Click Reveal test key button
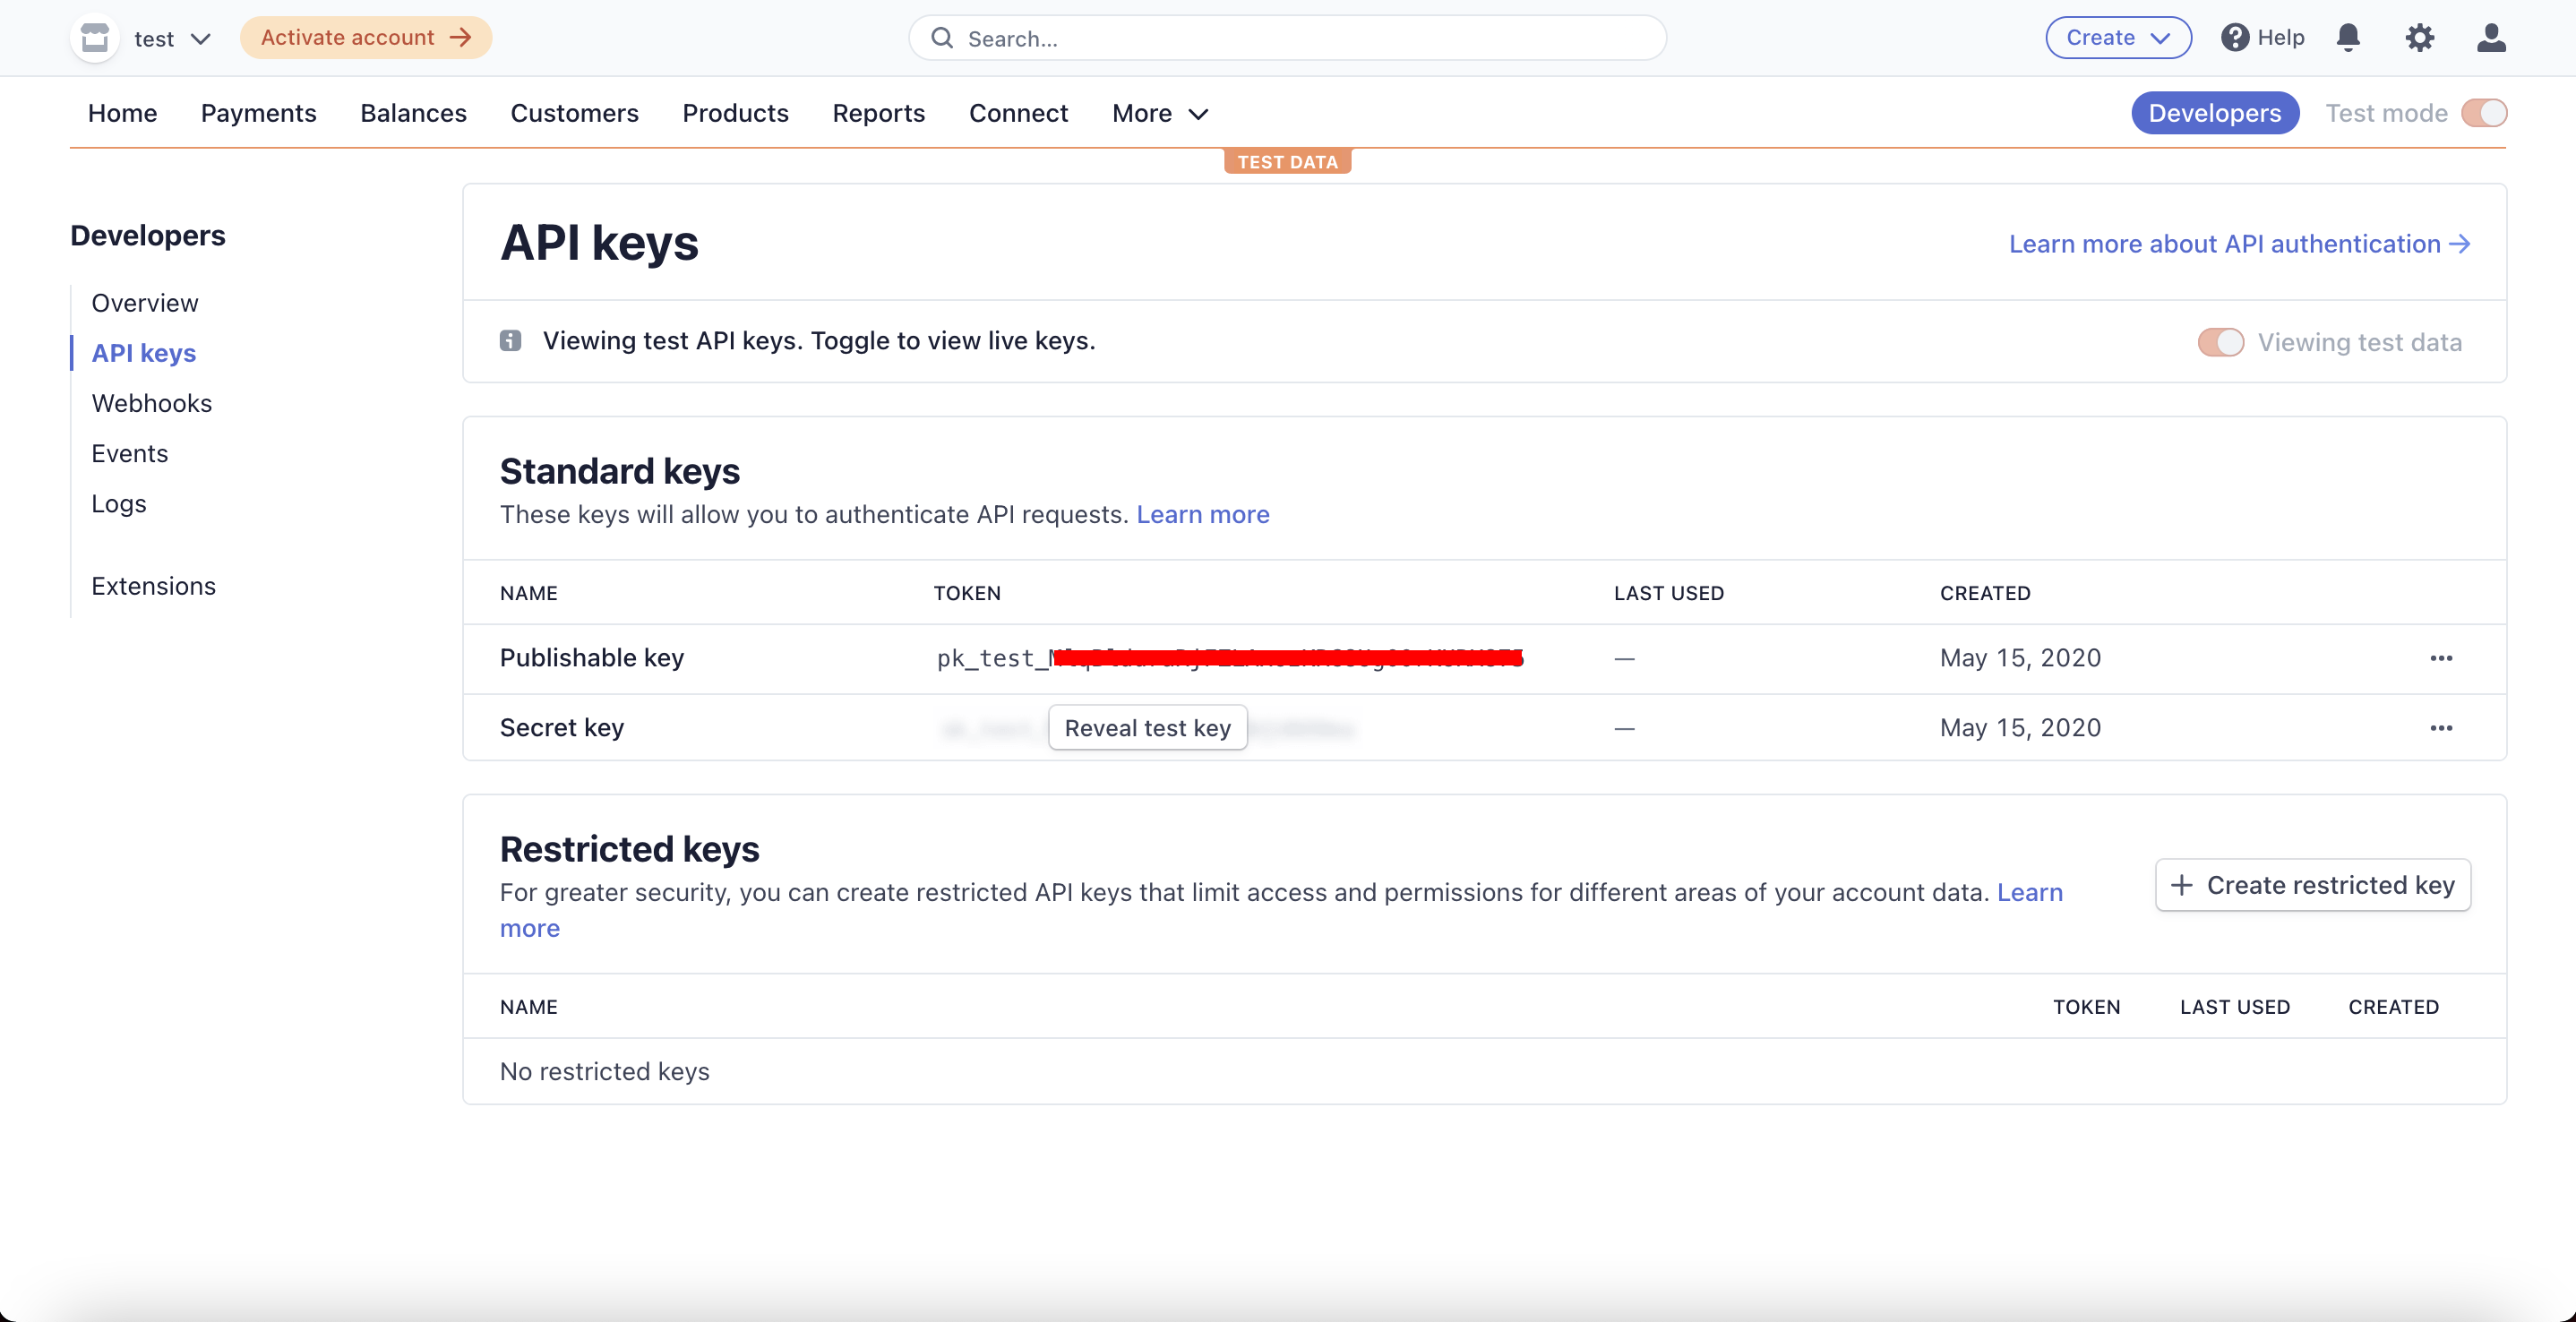 point(1147,728)
